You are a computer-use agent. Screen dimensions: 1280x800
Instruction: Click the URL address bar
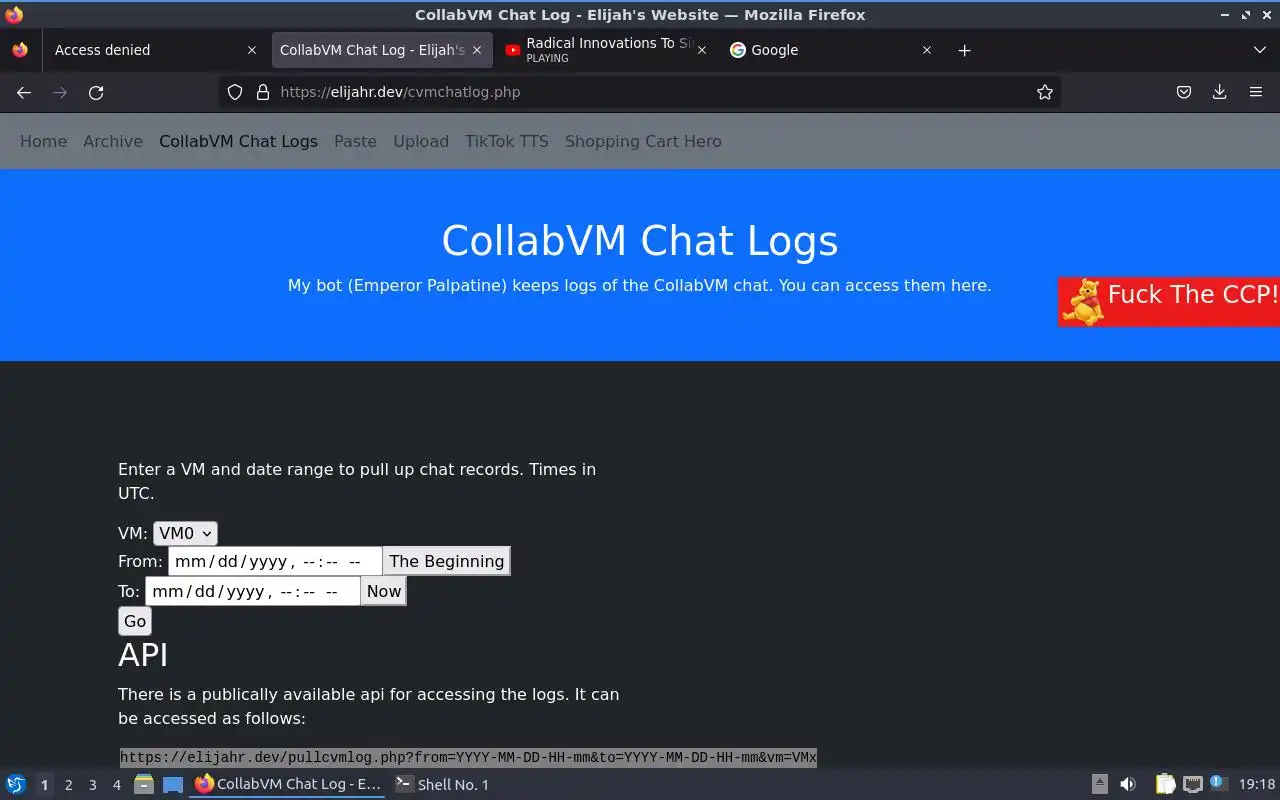point(640,92)
